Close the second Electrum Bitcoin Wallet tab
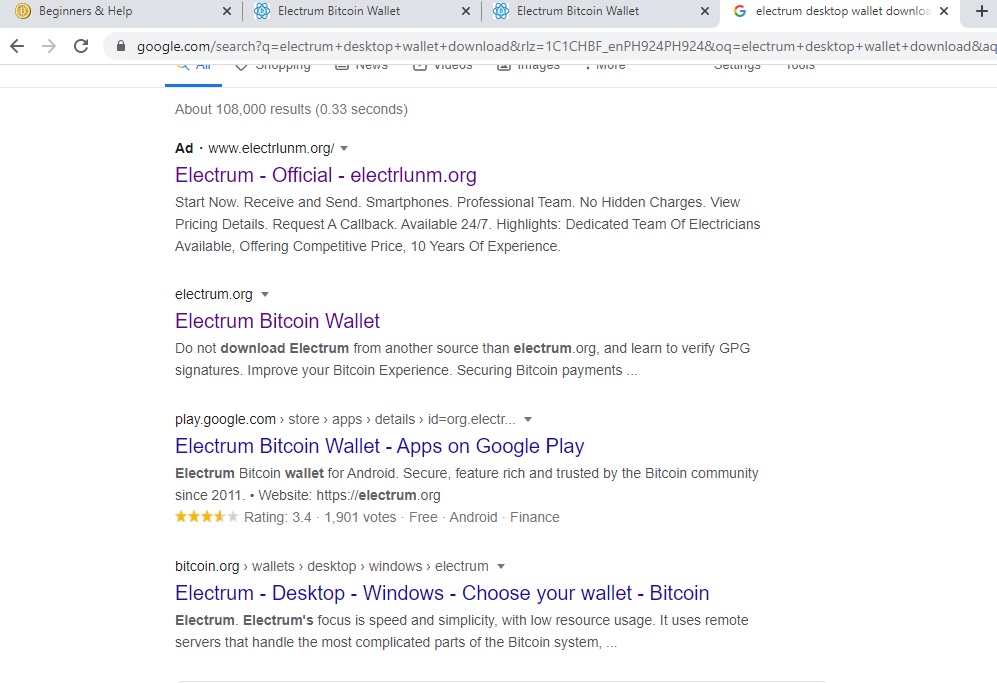997x683 pixels. pyautogui.click(x=705, y=11)
